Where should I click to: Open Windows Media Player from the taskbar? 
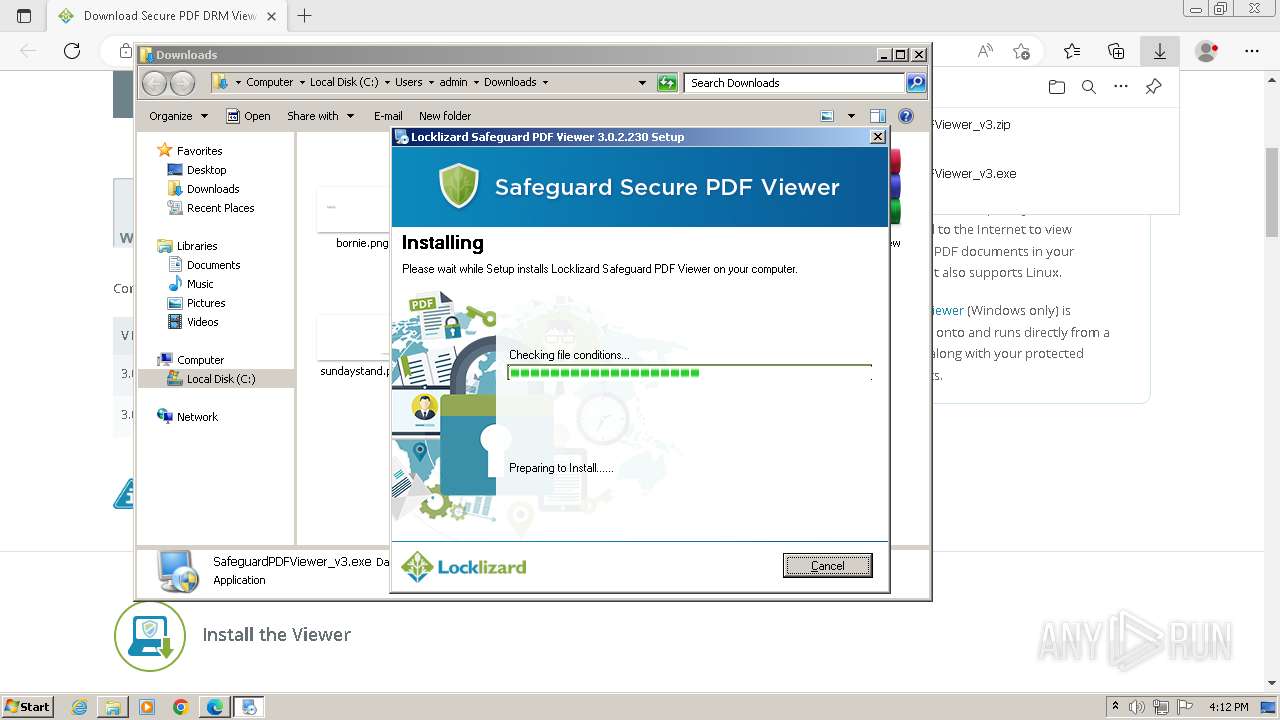[147, 707]
